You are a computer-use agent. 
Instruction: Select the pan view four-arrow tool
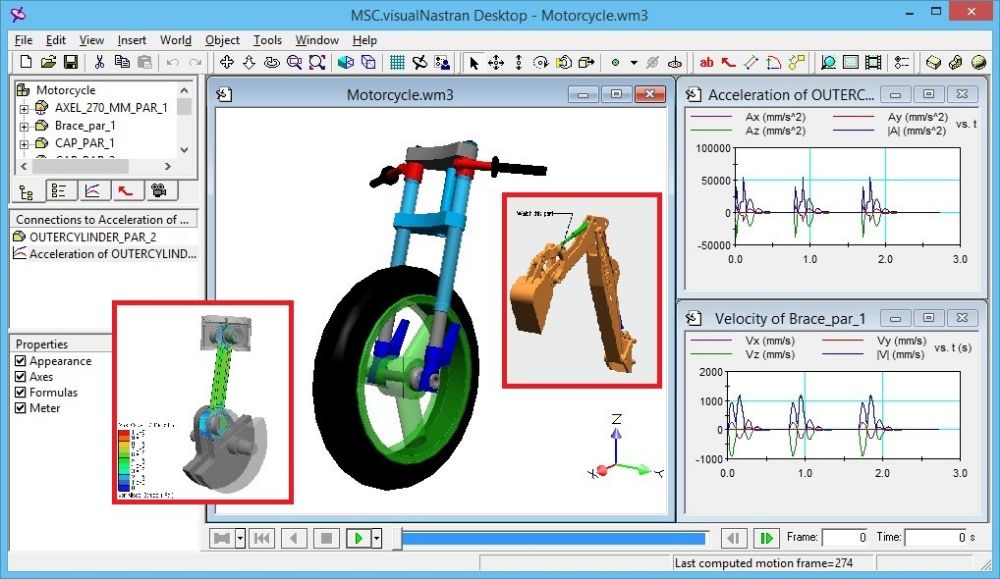pos(226,62)
